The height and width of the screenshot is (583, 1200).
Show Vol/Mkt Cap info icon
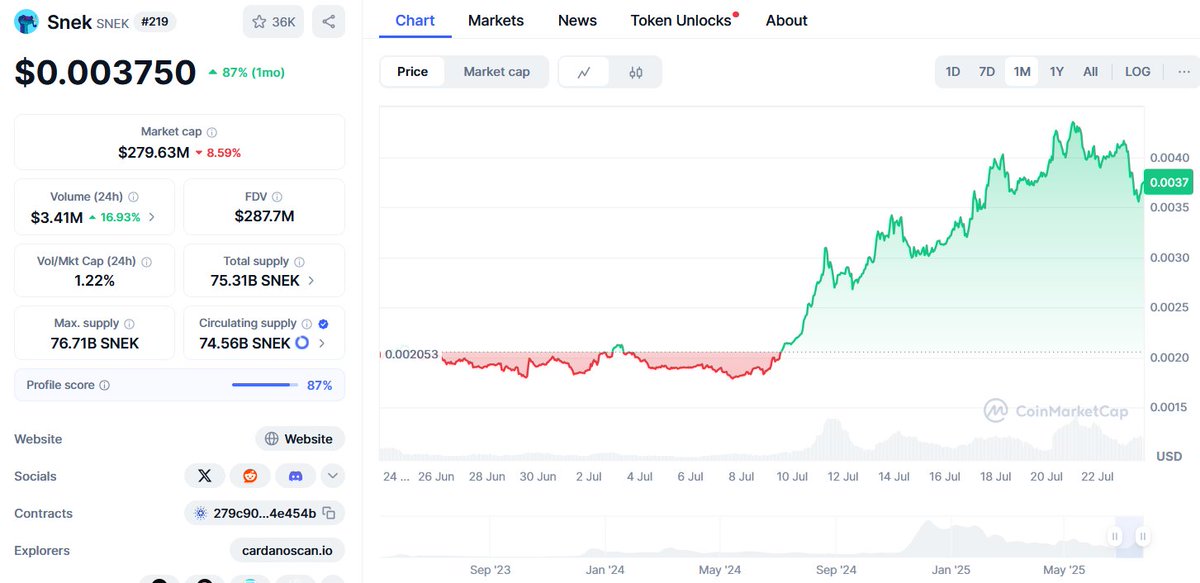click(147, 261)
